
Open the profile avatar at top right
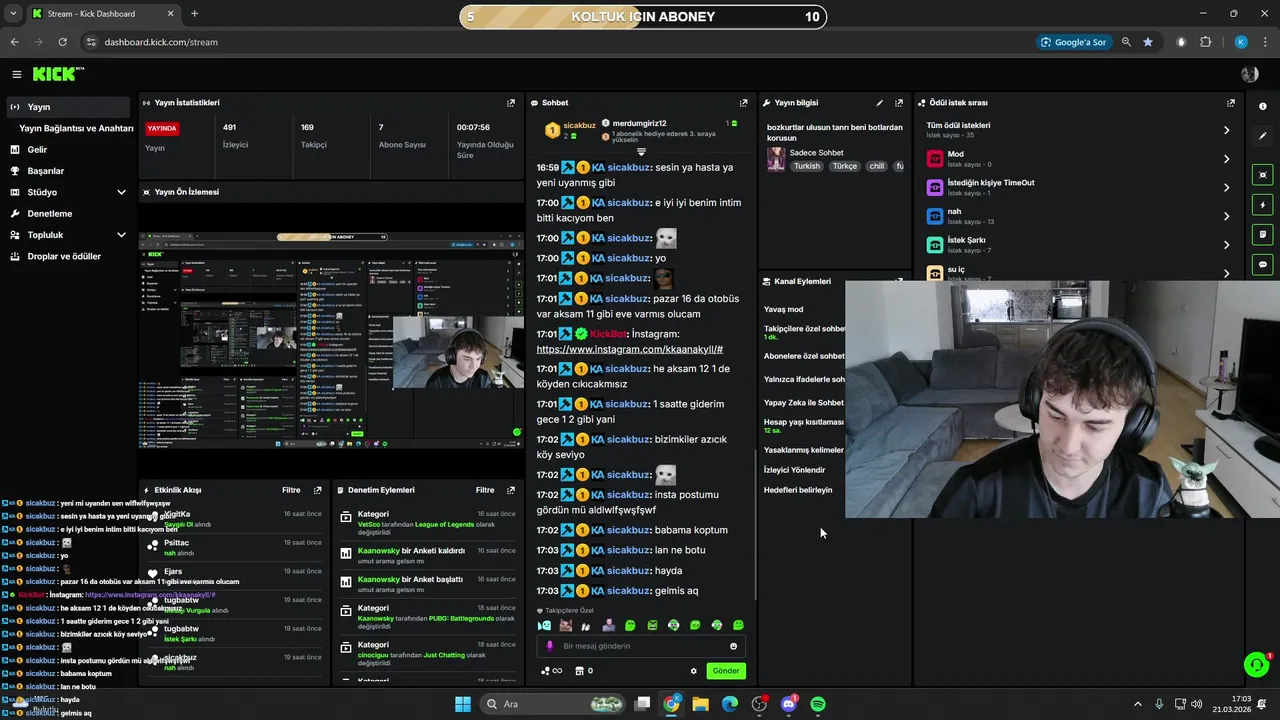click(x=1249, y=74)
